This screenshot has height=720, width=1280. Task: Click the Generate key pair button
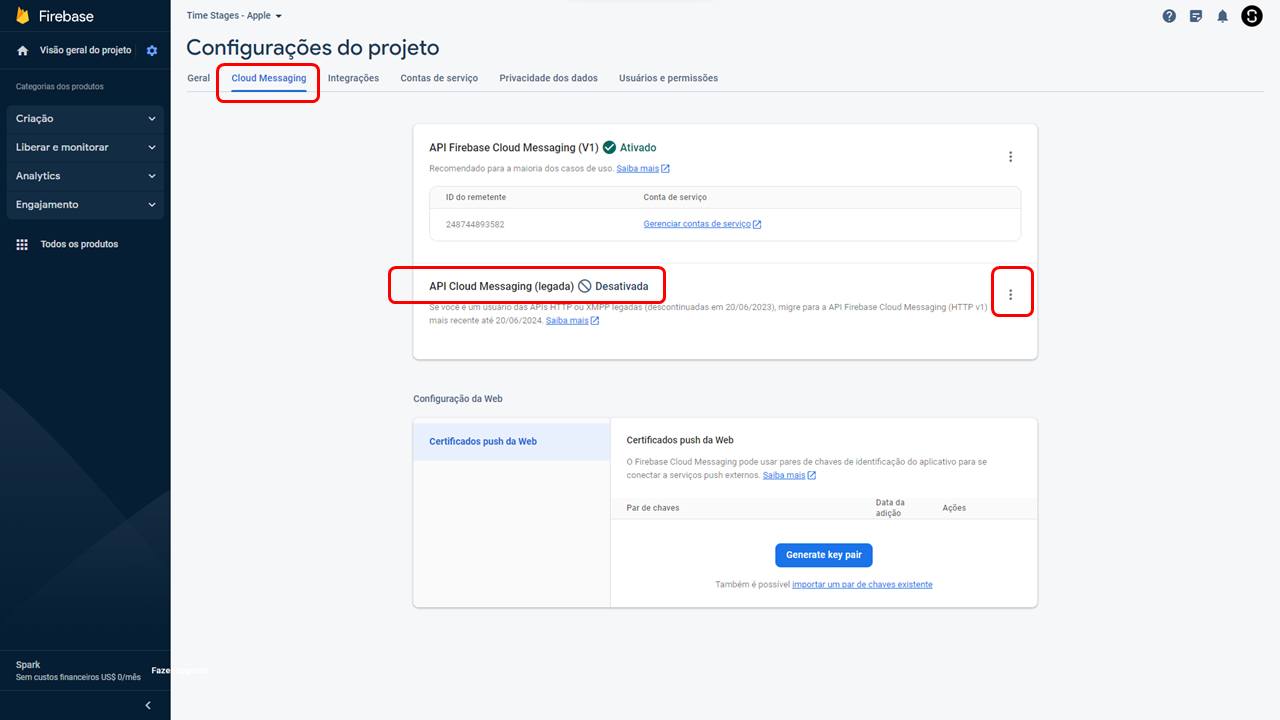[x=824, y=555]
